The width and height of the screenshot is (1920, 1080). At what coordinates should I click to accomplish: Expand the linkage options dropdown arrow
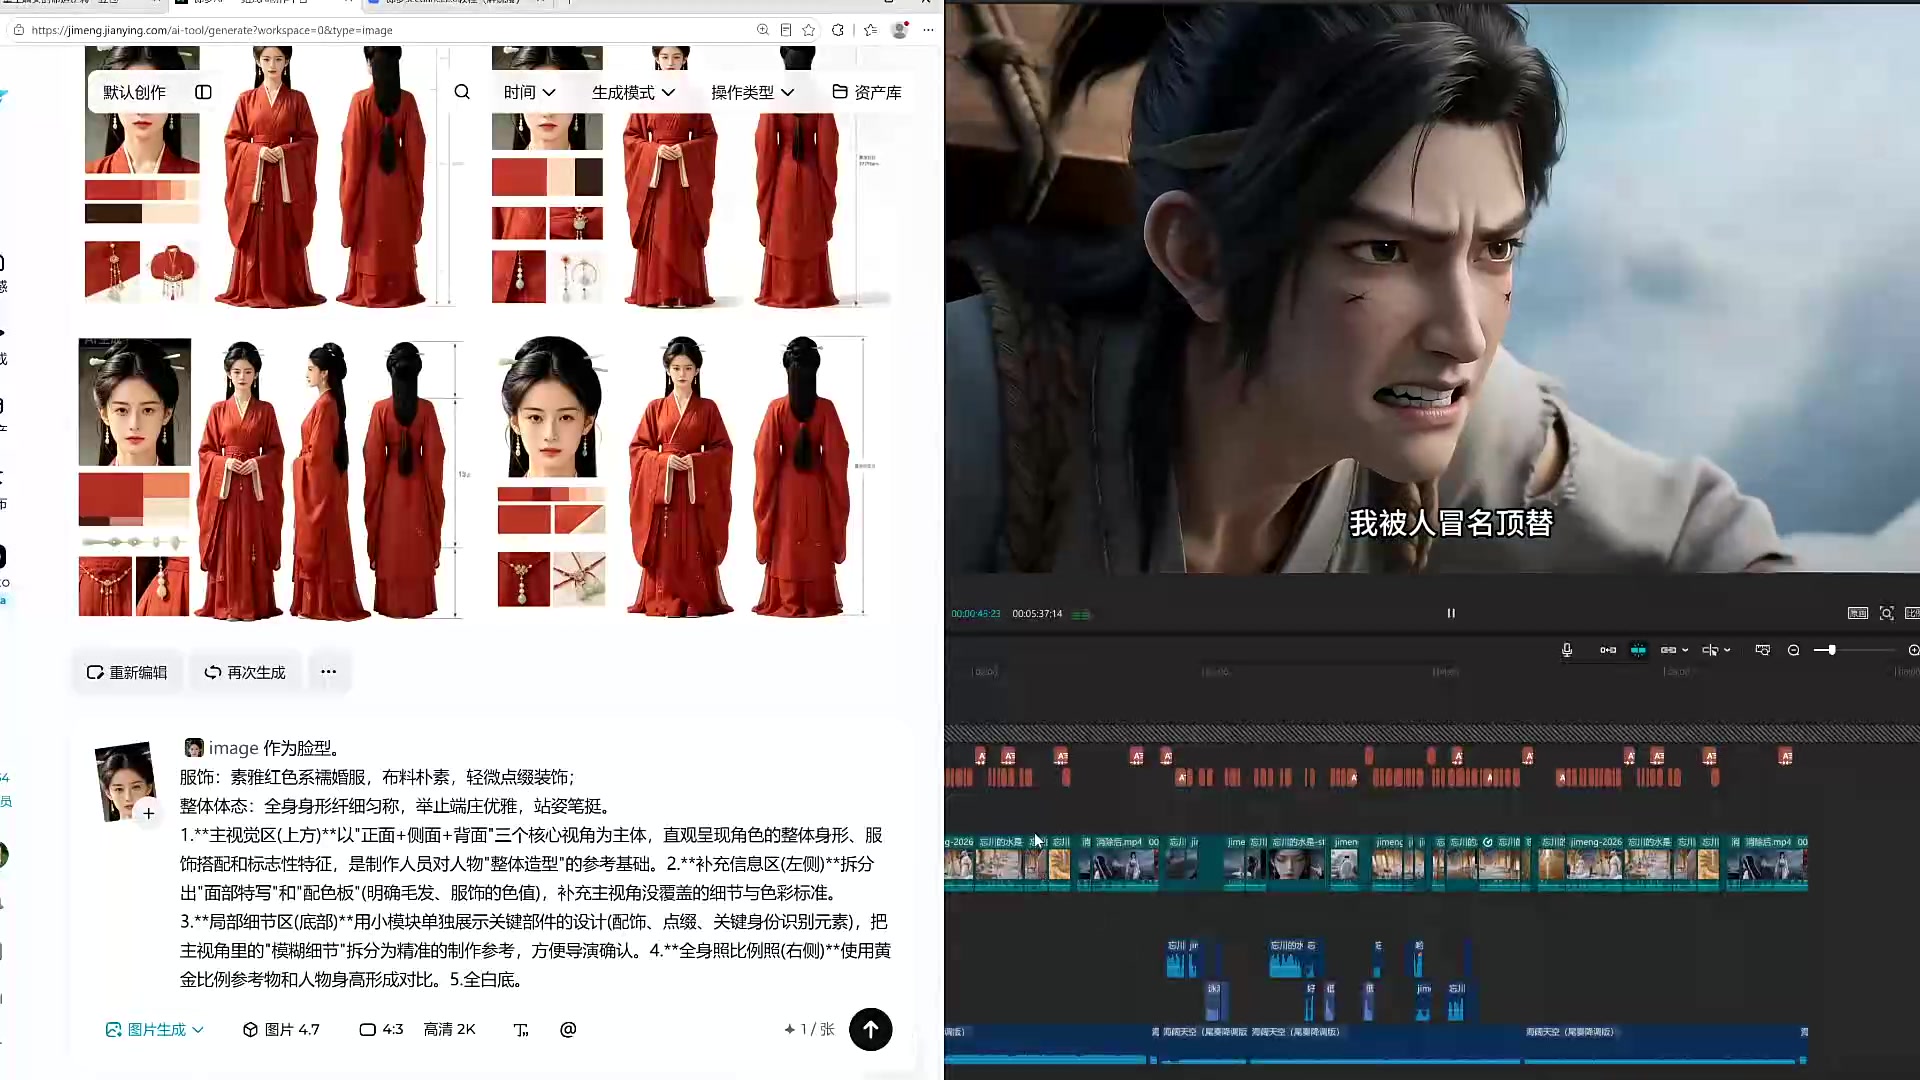click(x=1685, y=650)
